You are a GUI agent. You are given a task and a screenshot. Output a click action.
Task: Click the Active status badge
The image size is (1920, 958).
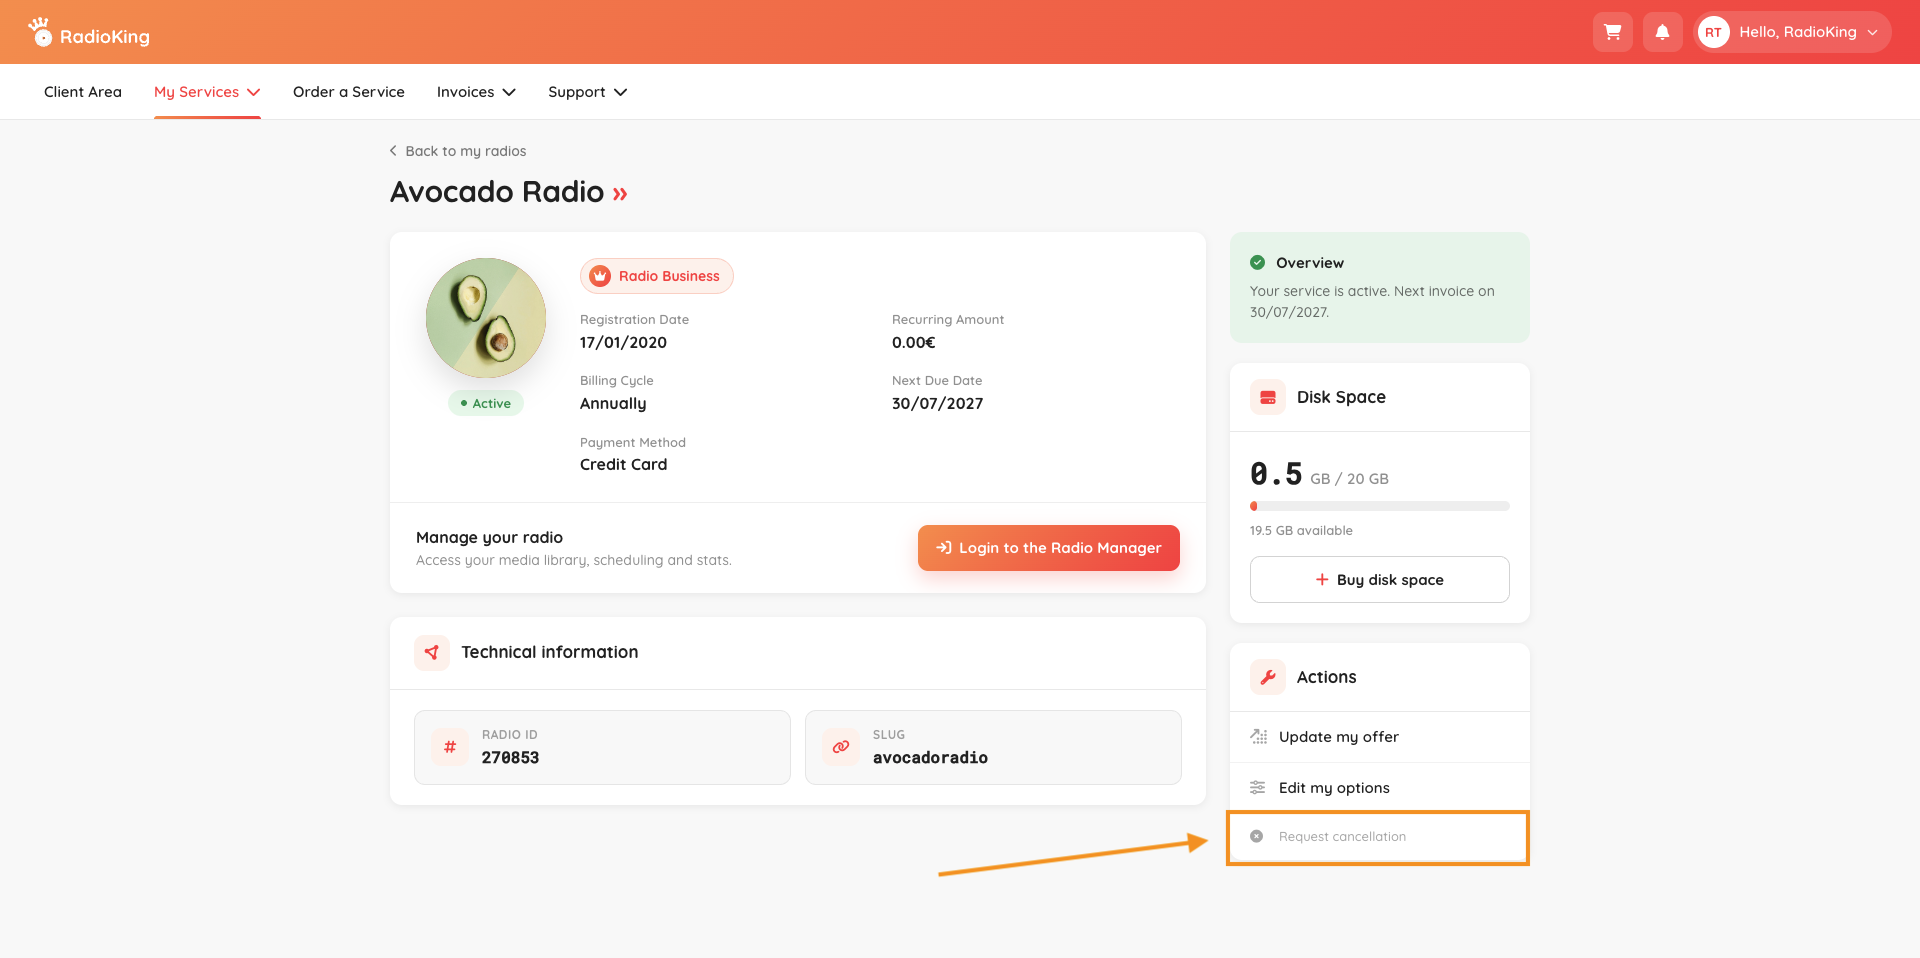point(486,403)
